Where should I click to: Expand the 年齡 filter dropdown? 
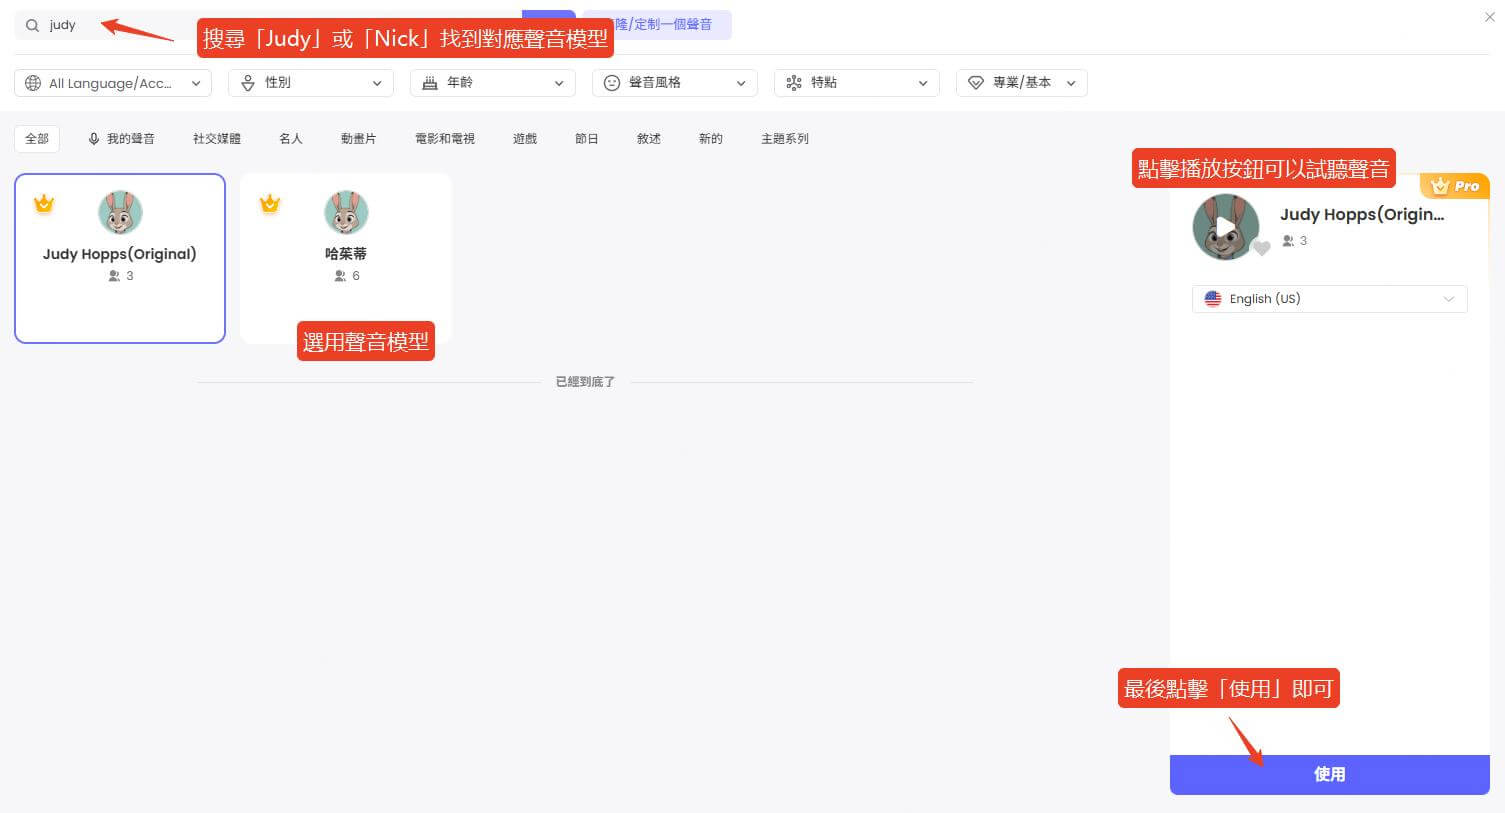point(559,84)
